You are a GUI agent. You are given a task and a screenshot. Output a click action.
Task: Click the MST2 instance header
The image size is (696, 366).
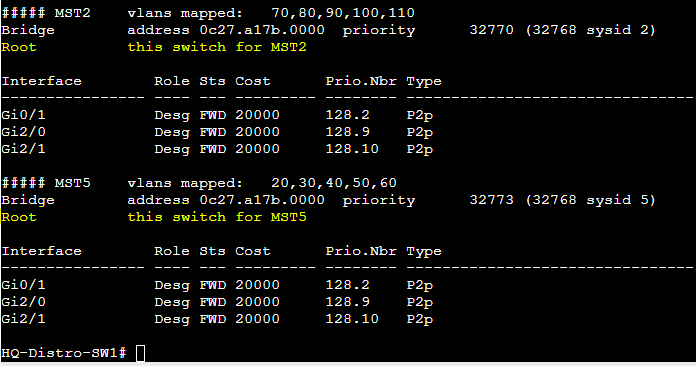(46, 13)
